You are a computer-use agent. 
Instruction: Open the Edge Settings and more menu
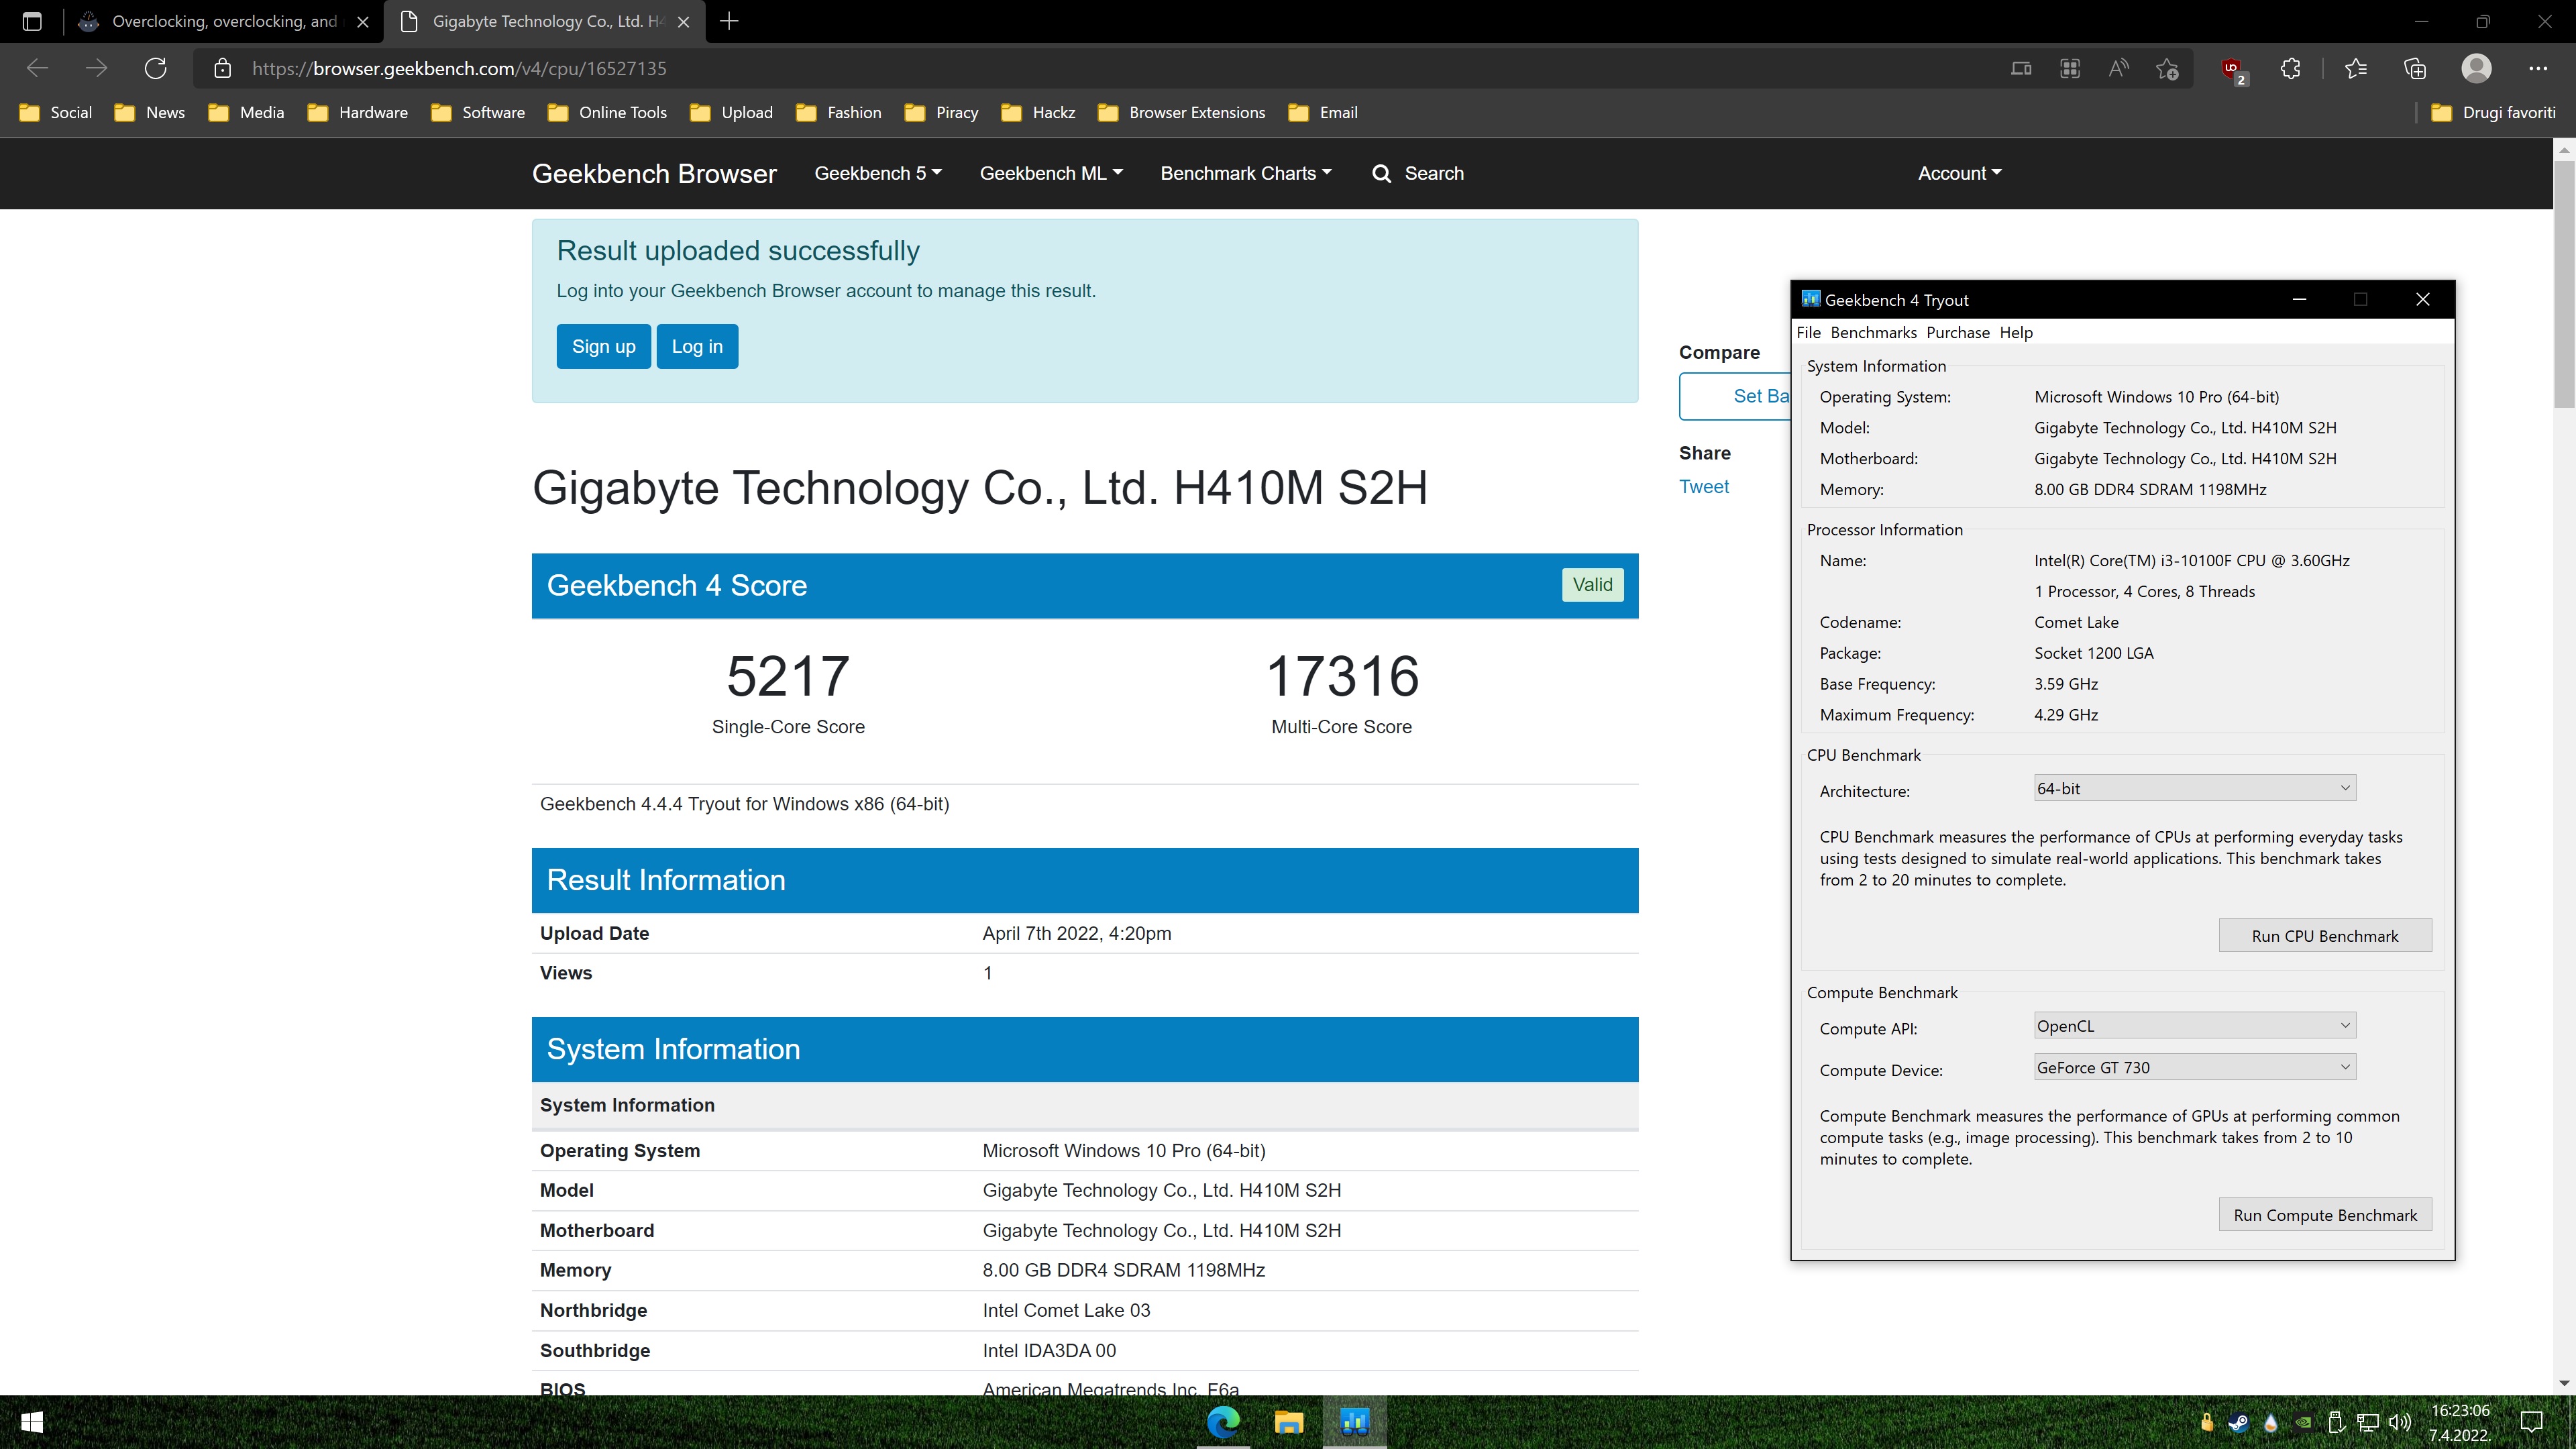click(2537, 68)
